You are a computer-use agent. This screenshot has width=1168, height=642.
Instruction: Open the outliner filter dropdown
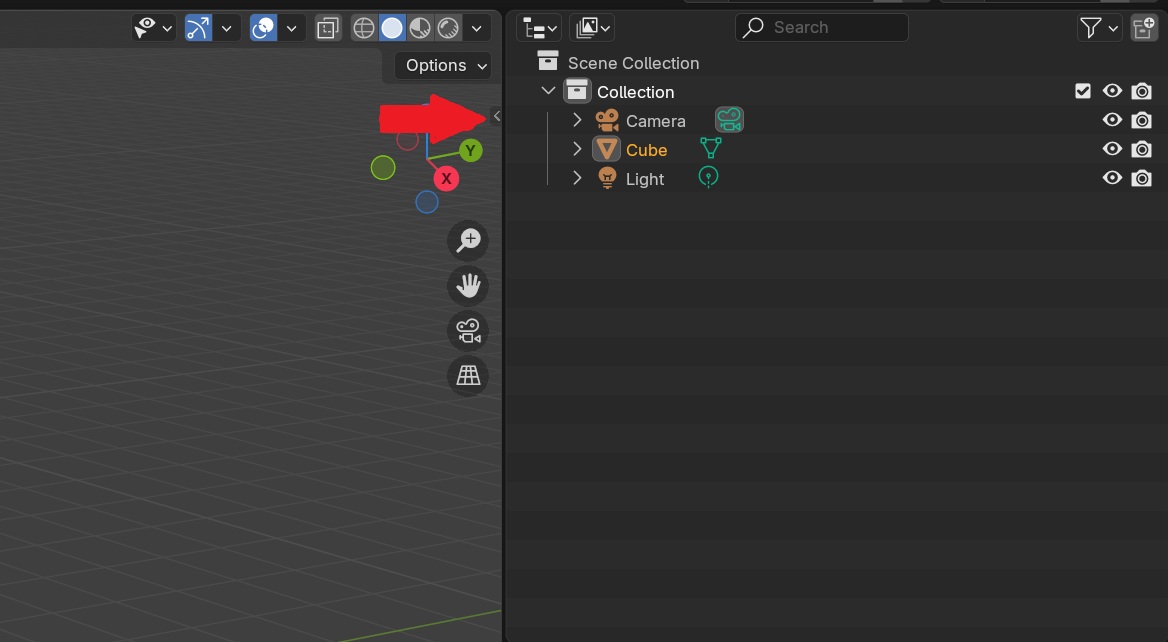[x=1100, y=28]
